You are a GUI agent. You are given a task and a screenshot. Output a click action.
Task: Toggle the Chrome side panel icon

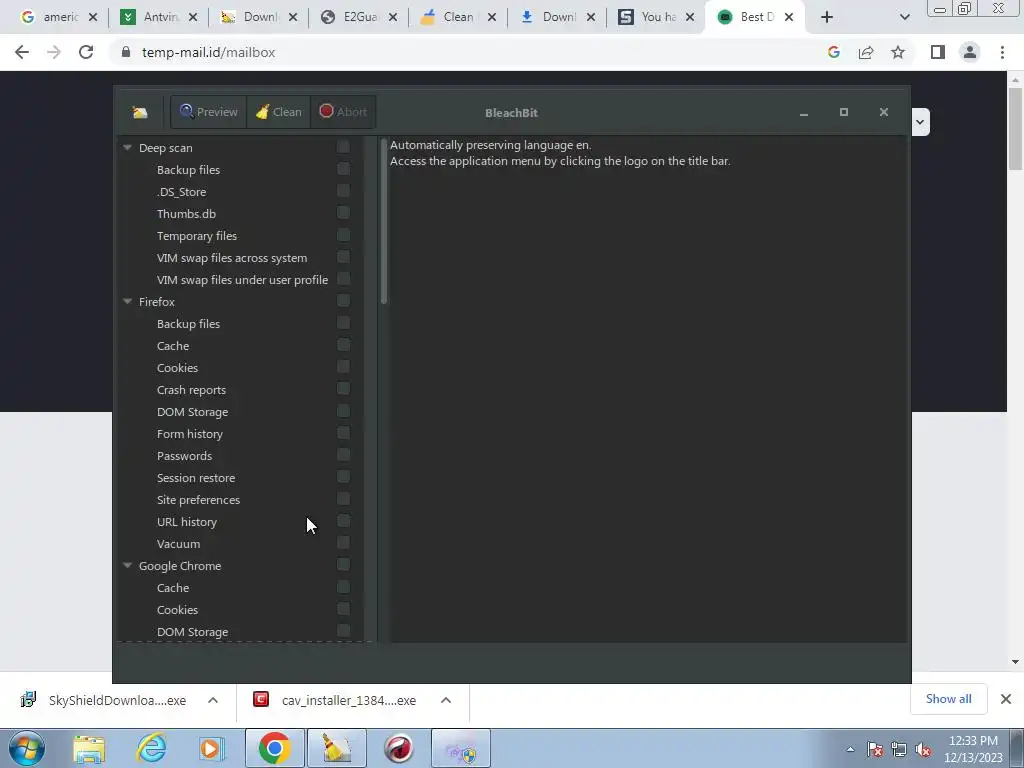(x=938, y=52)
